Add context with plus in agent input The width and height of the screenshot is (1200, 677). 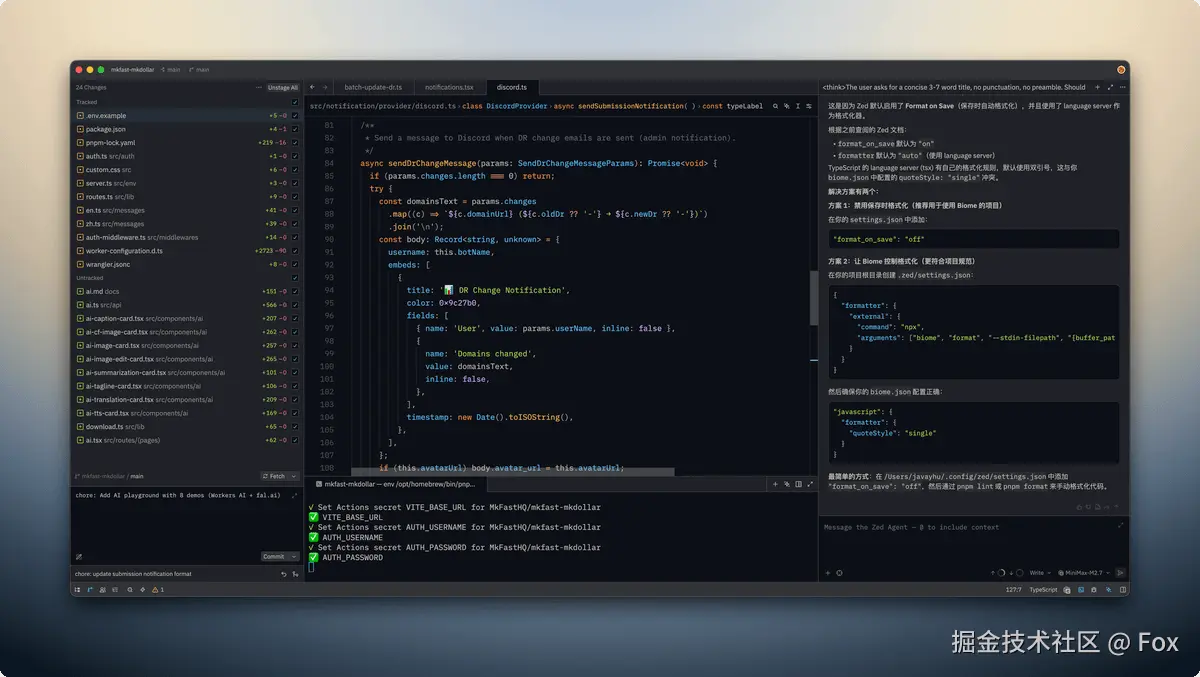[828, 573]
